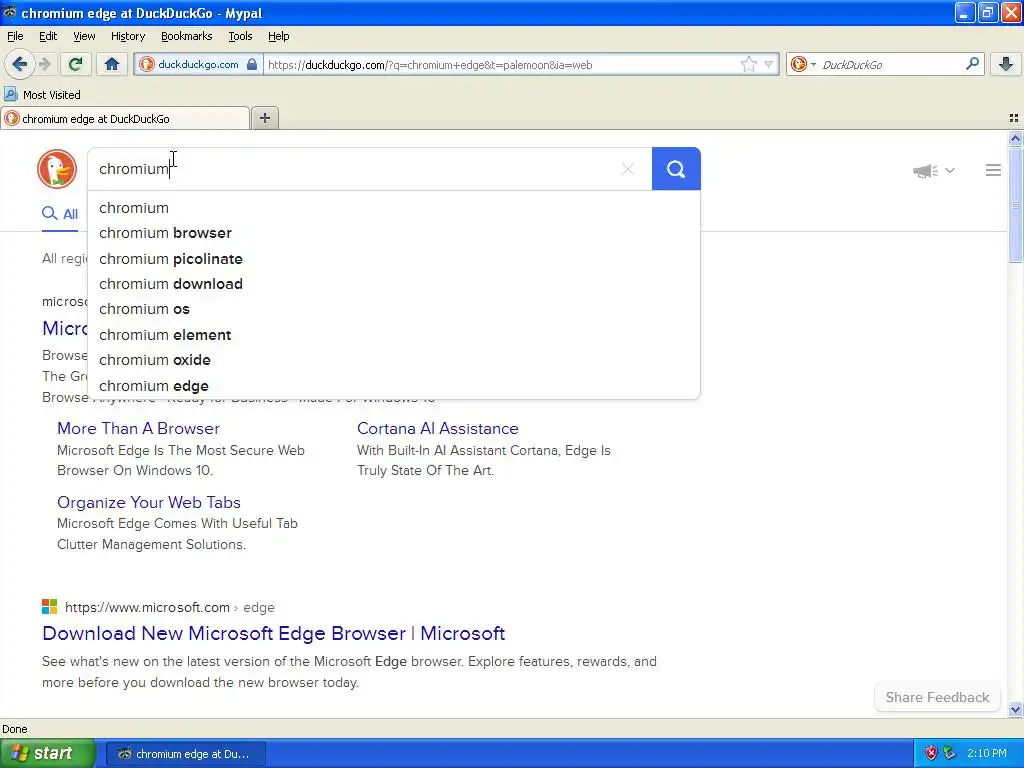This screenshot has height=768, width=1024.
Task: Click the Forward arrow button
Action: click(x=44, y=64)
